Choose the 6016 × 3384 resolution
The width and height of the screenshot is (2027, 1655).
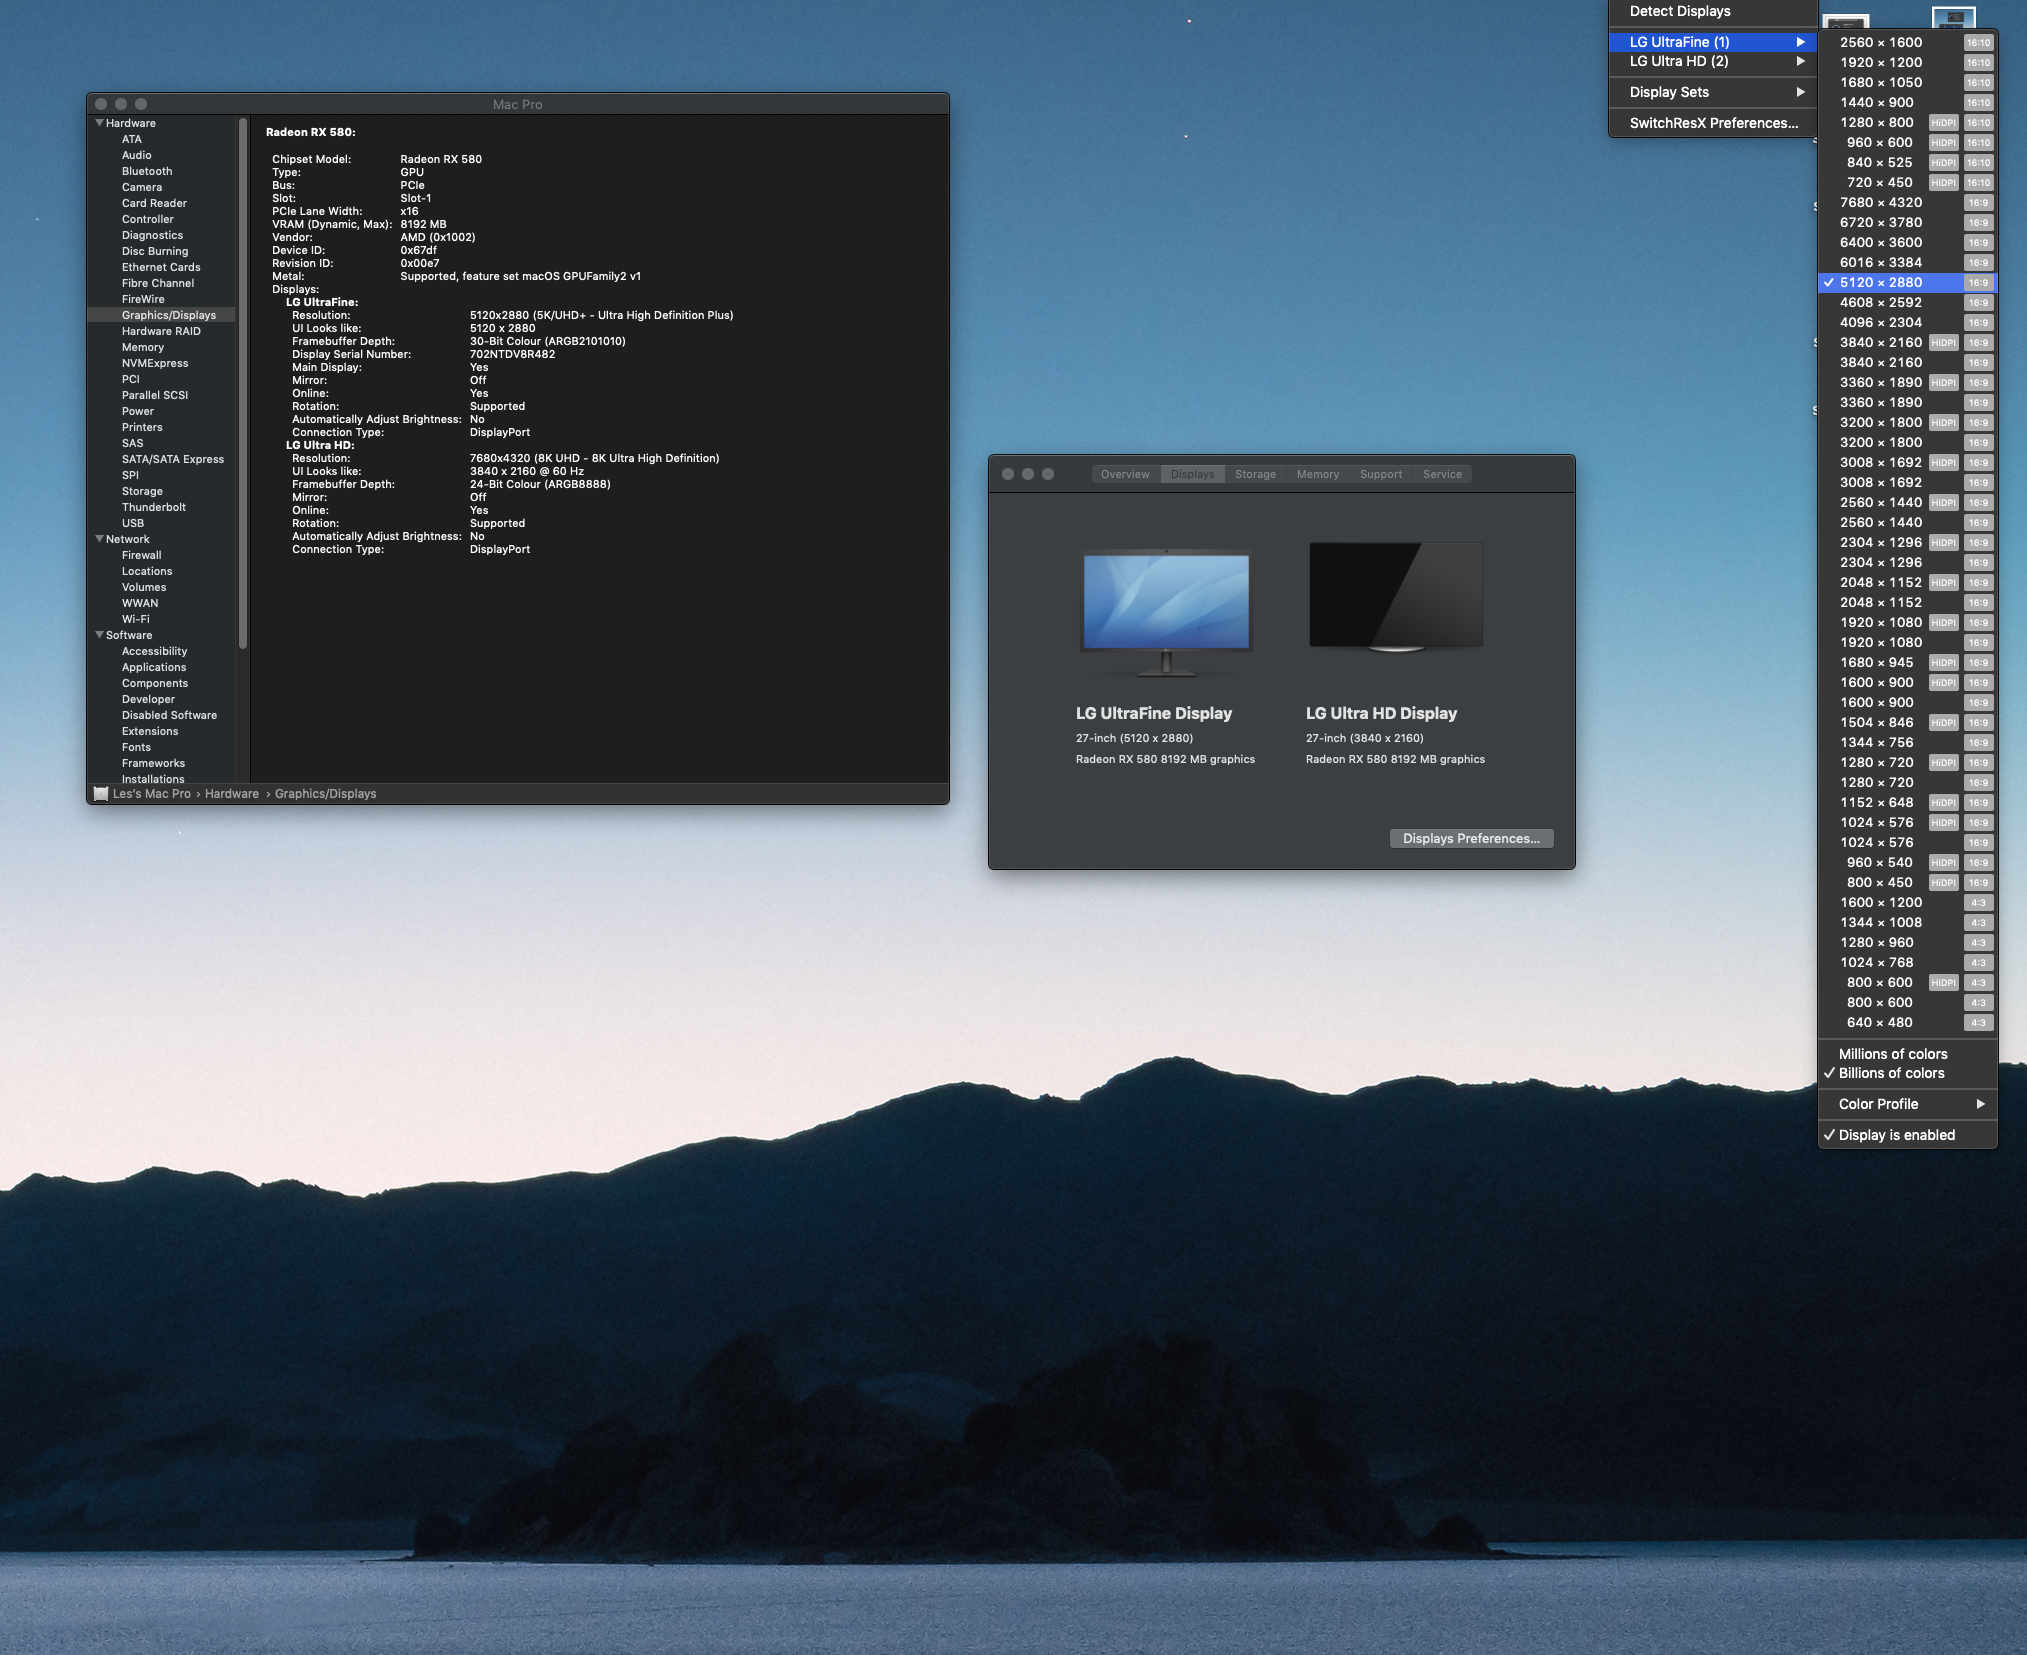tap(1907, 262)
